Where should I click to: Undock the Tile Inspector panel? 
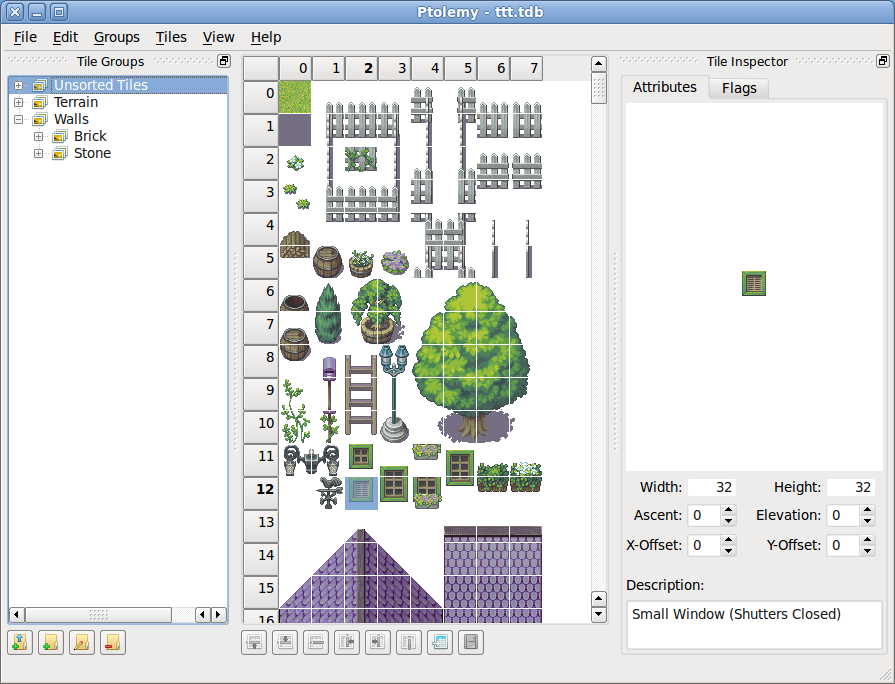click(x=882, y=61)
